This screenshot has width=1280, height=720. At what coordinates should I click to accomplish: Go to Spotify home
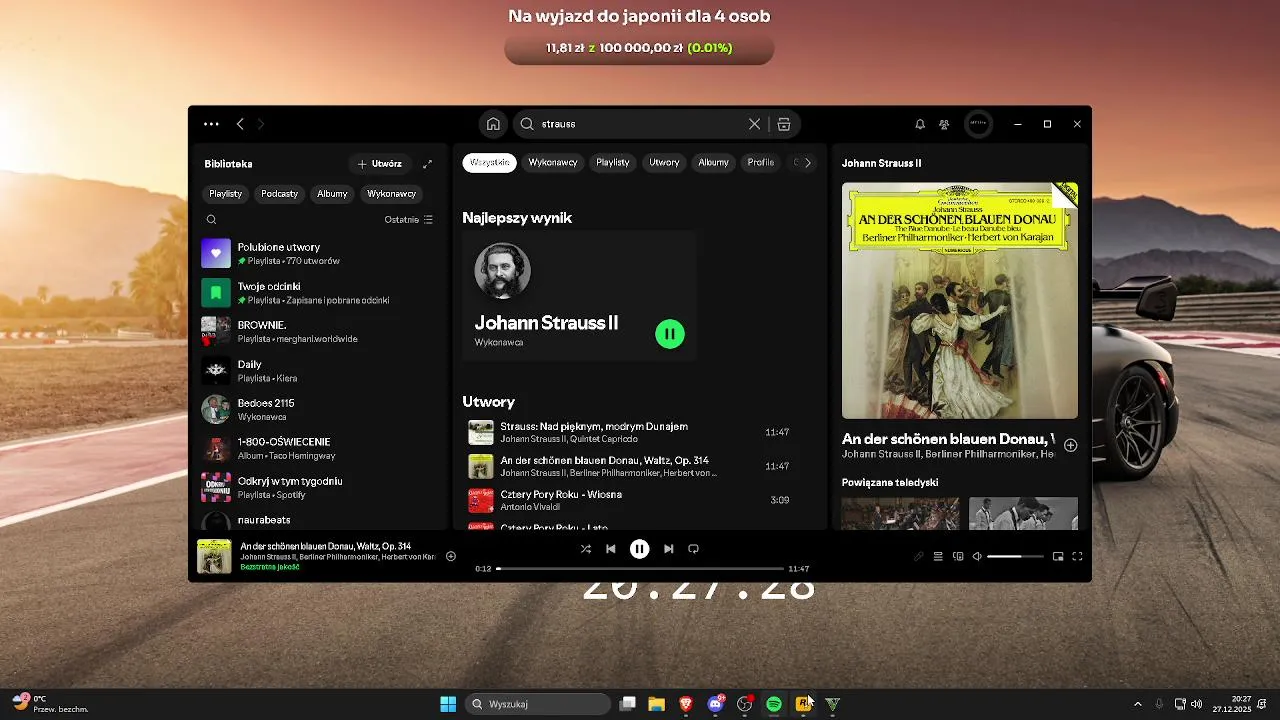[493, 124]
